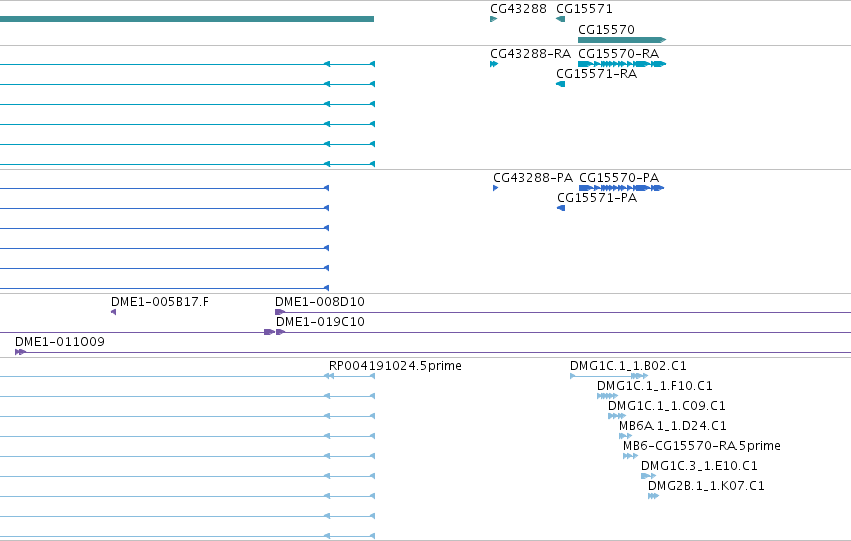Viewport: 851px width, 541px height.
Task: Click the CG15570-PA coding exon glyph
Action: pos(621,188)
